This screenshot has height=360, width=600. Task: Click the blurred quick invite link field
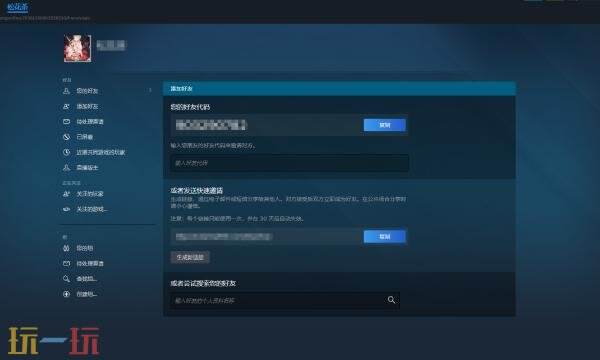coord(266,237)
